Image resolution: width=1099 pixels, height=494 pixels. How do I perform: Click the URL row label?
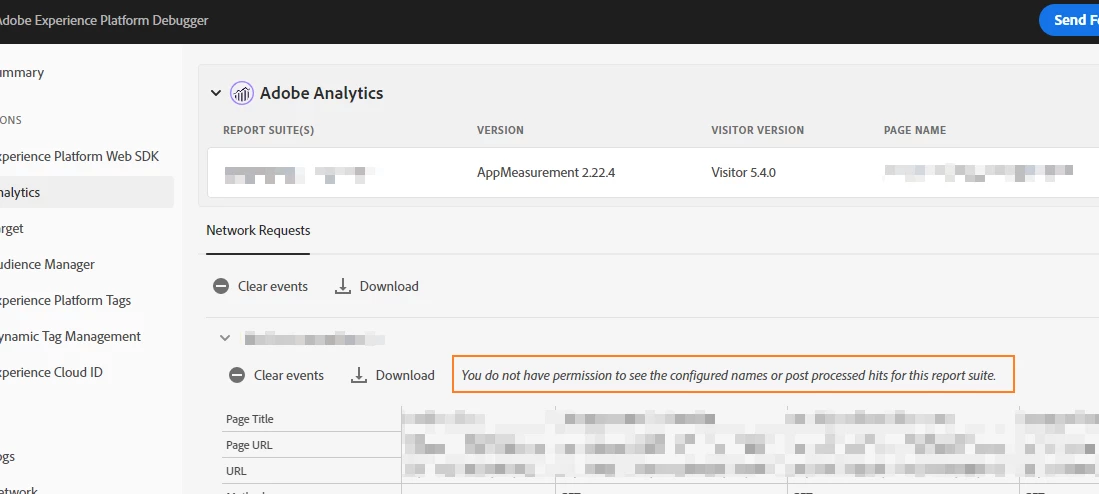click(x=236, y=471)
